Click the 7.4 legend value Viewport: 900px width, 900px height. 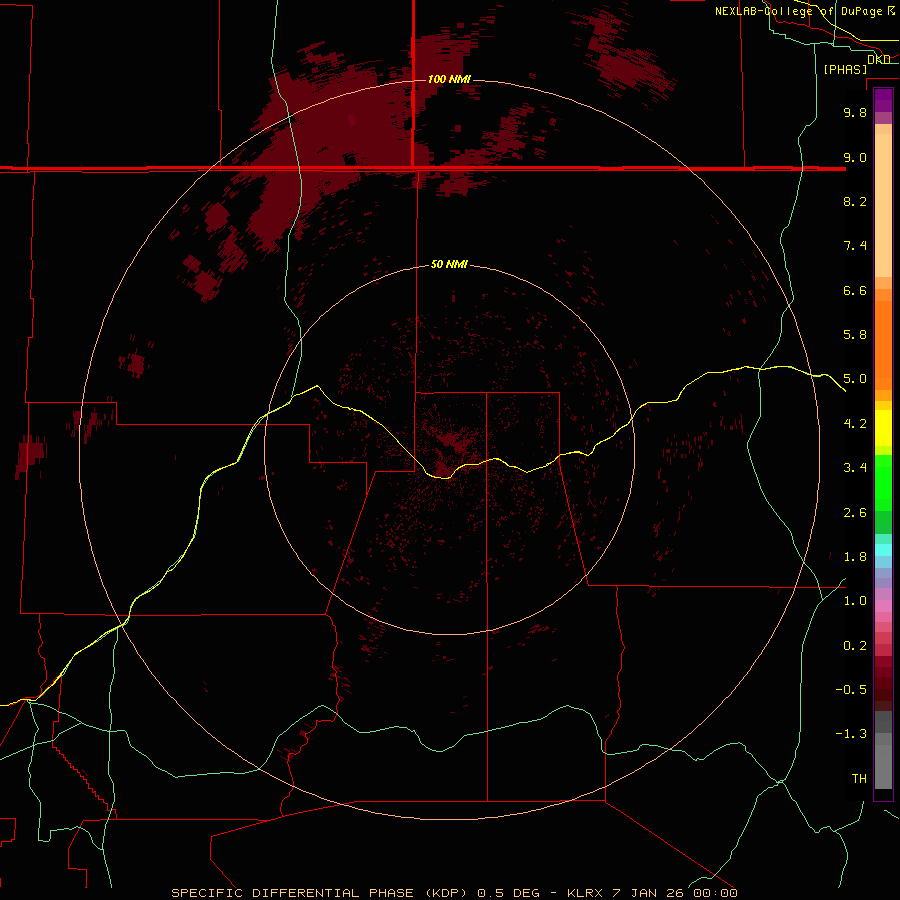pyautogui.click(x=855, y=246)
